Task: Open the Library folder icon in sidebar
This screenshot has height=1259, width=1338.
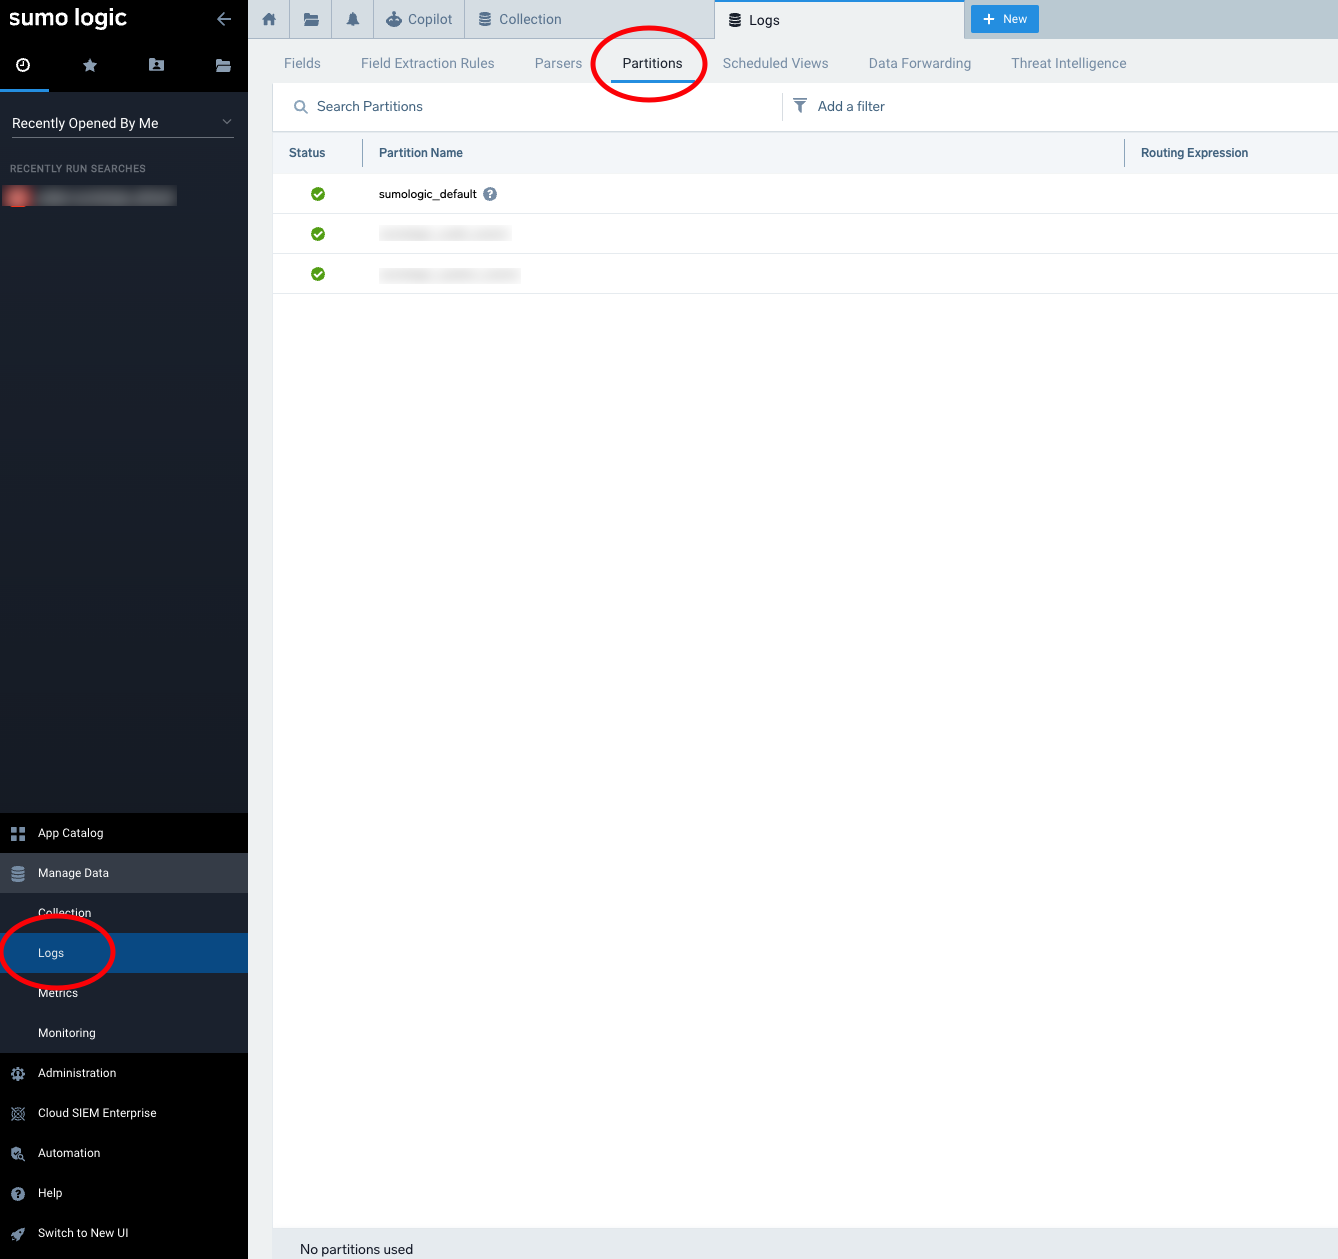Action: [x=223, y=65]
